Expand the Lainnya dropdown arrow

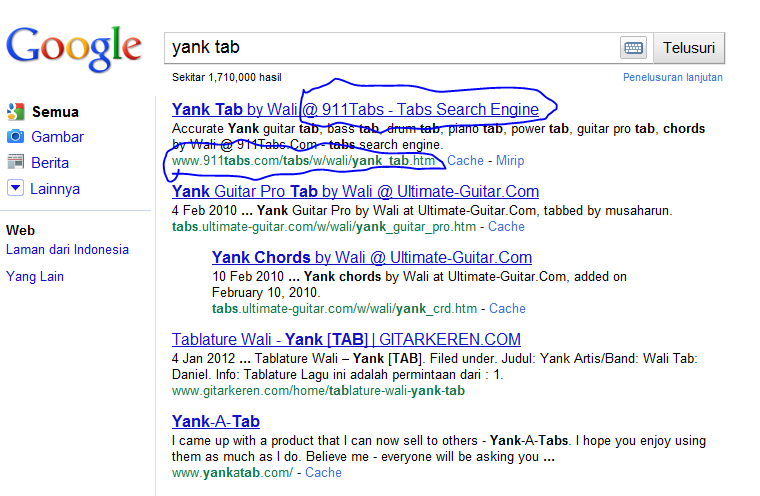[15, 188]
